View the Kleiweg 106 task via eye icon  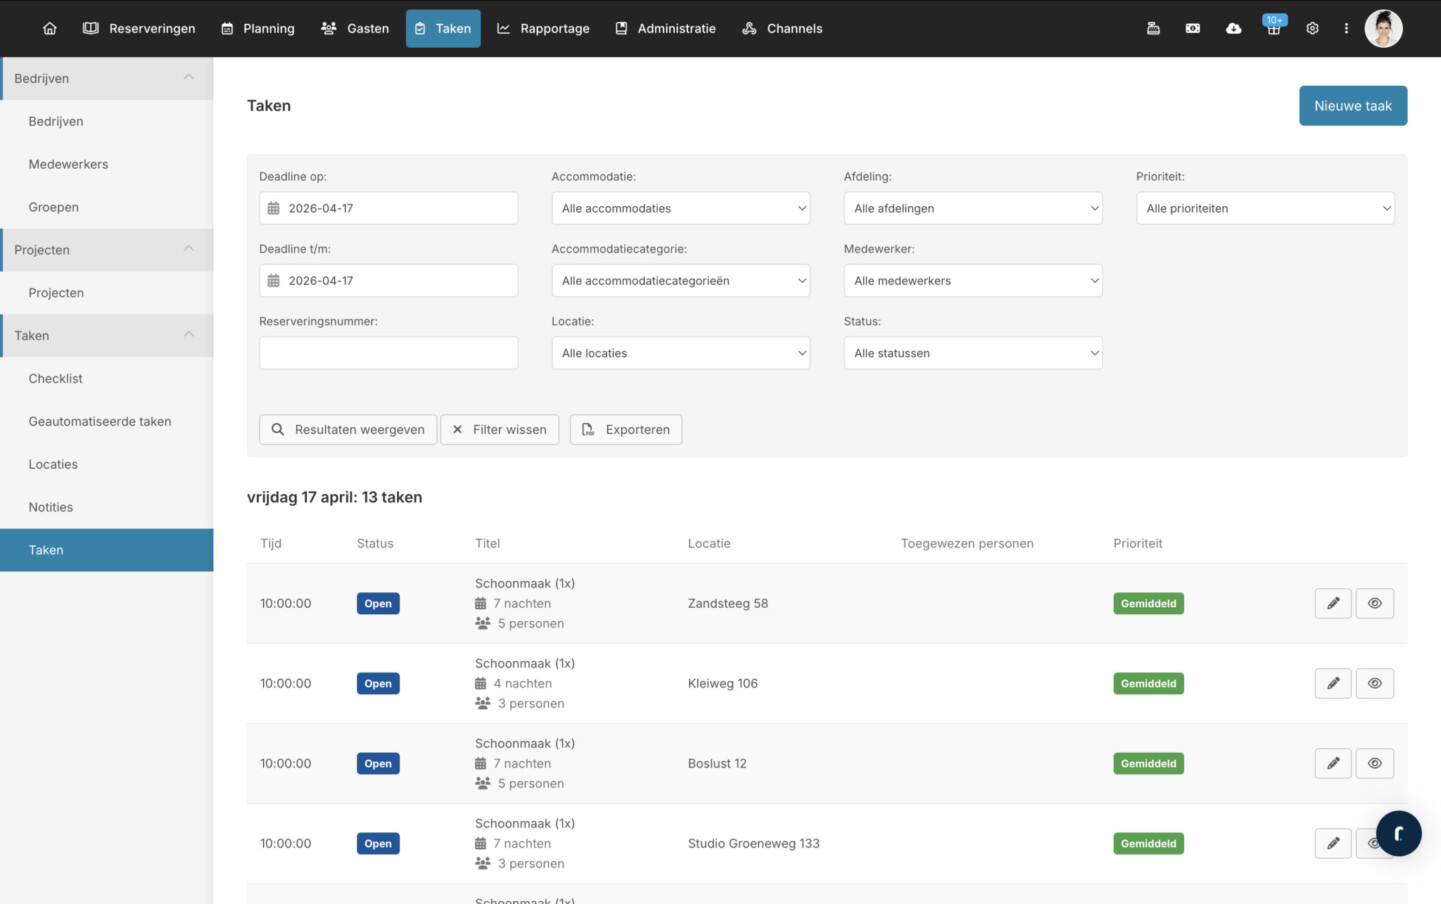(x=1374, y=684)
